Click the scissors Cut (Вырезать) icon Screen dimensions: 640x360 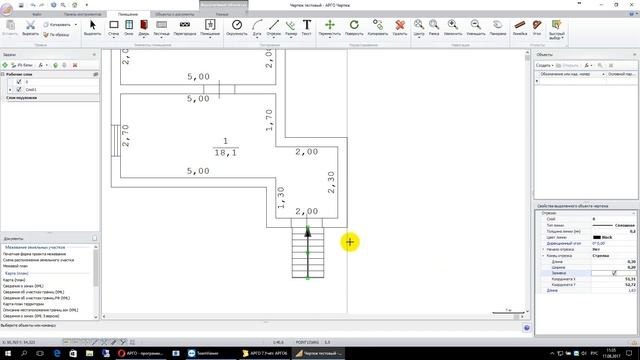pyautogui.click(x=30, y=25)
